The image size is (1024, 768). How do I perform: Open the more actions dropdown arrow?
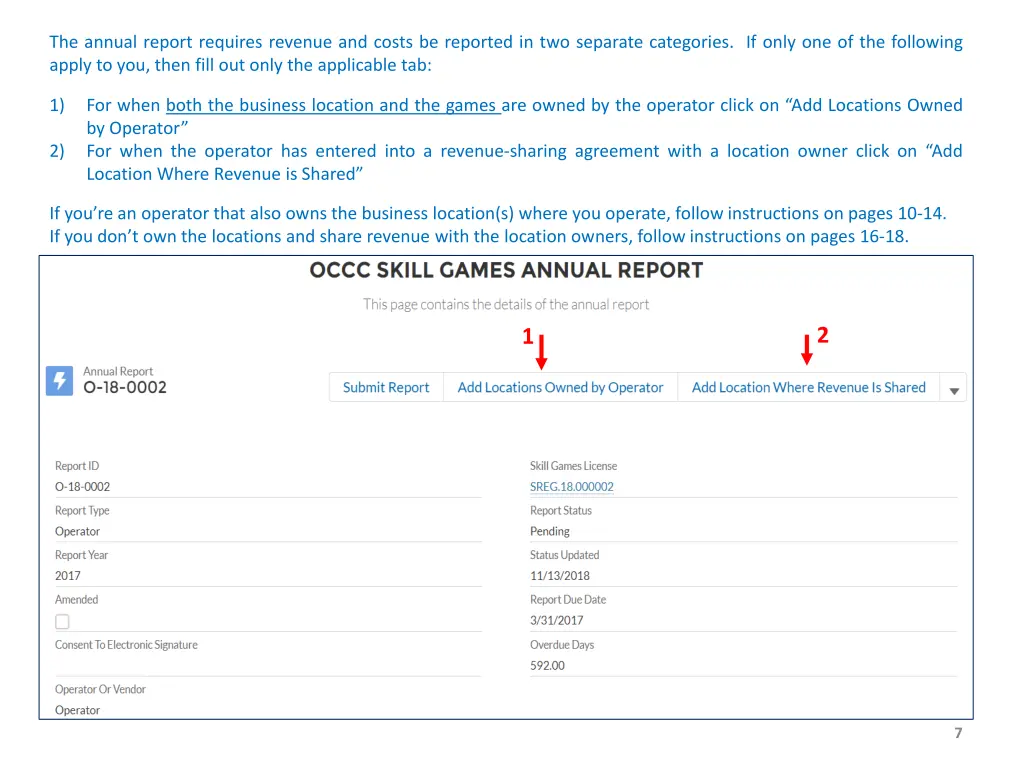(953, 390)
